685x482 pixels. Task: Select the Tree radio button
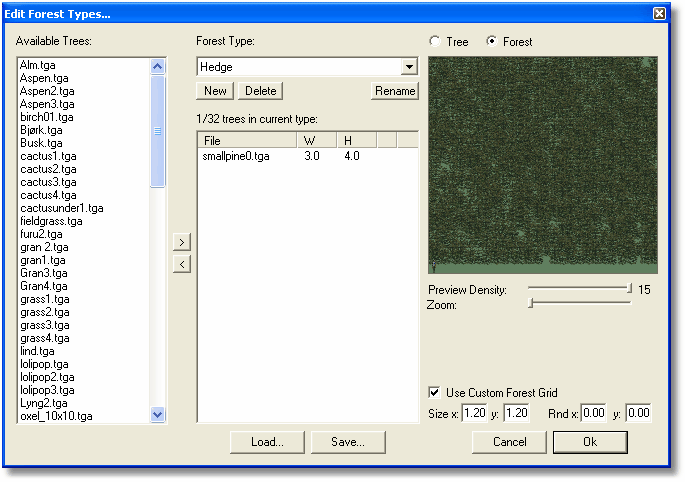point(435,42)
